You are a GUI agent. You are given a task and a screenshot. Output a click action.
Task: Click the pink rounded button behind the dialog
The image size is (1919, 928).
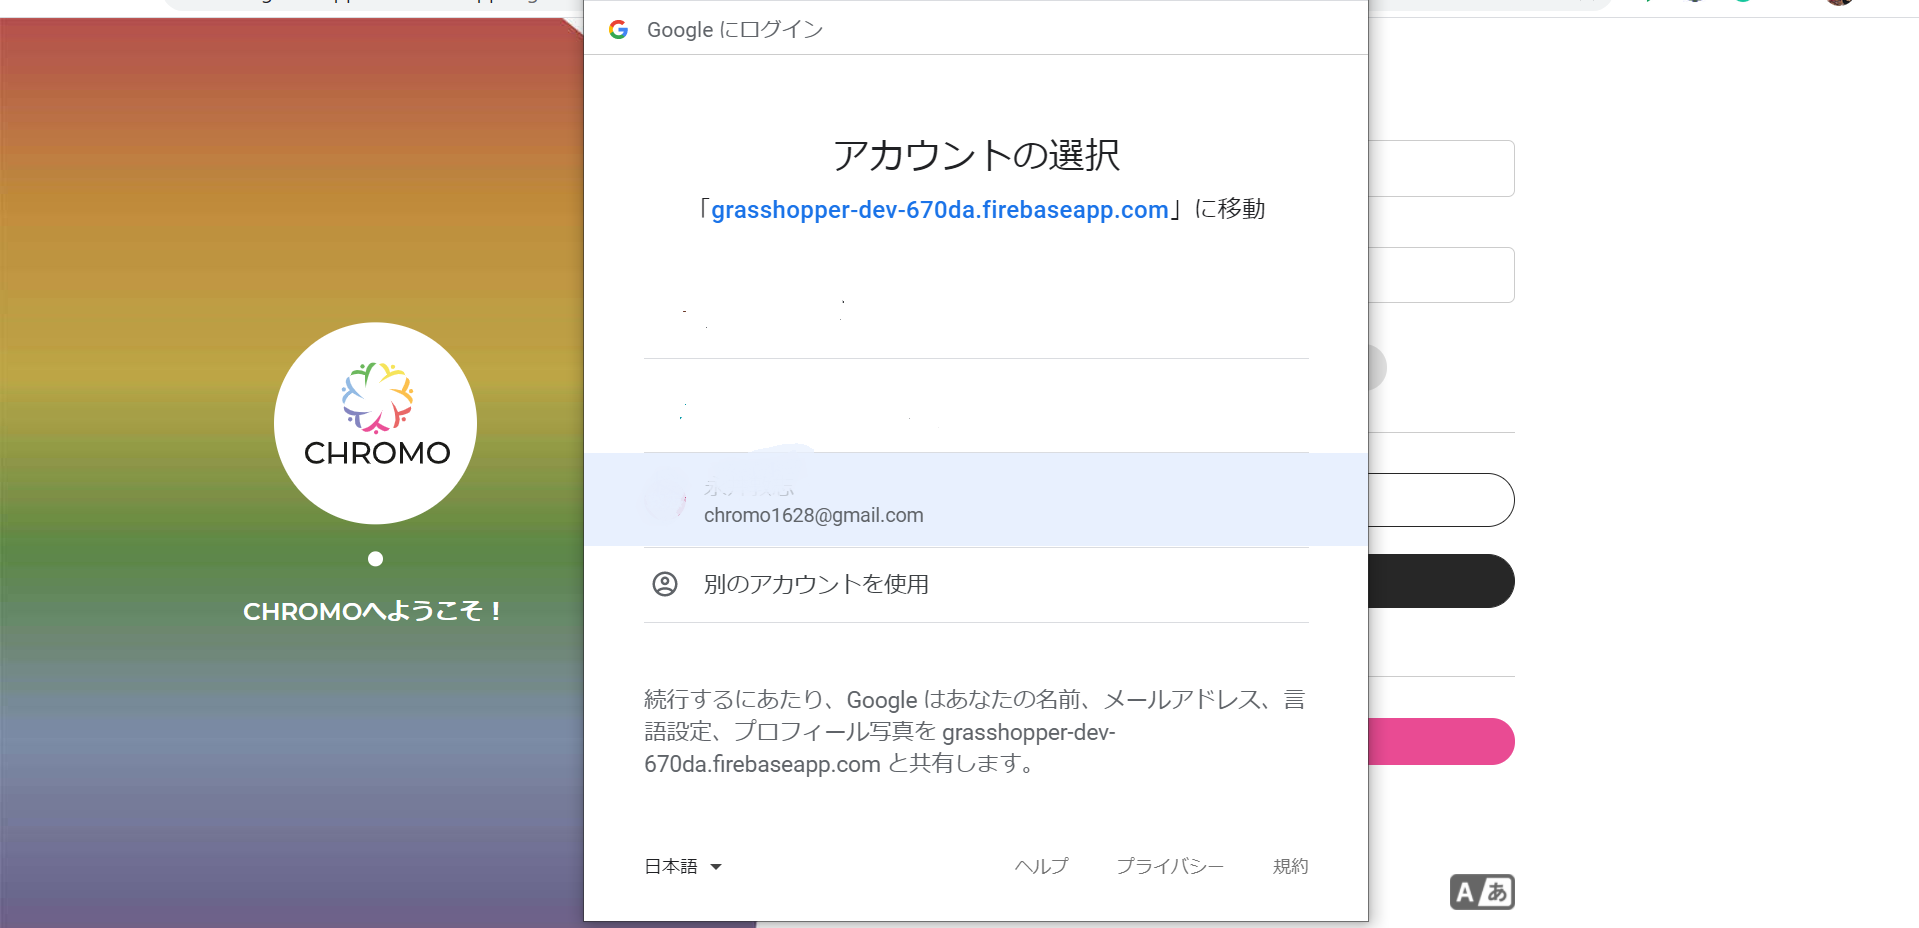click(x=1445, y=741)
